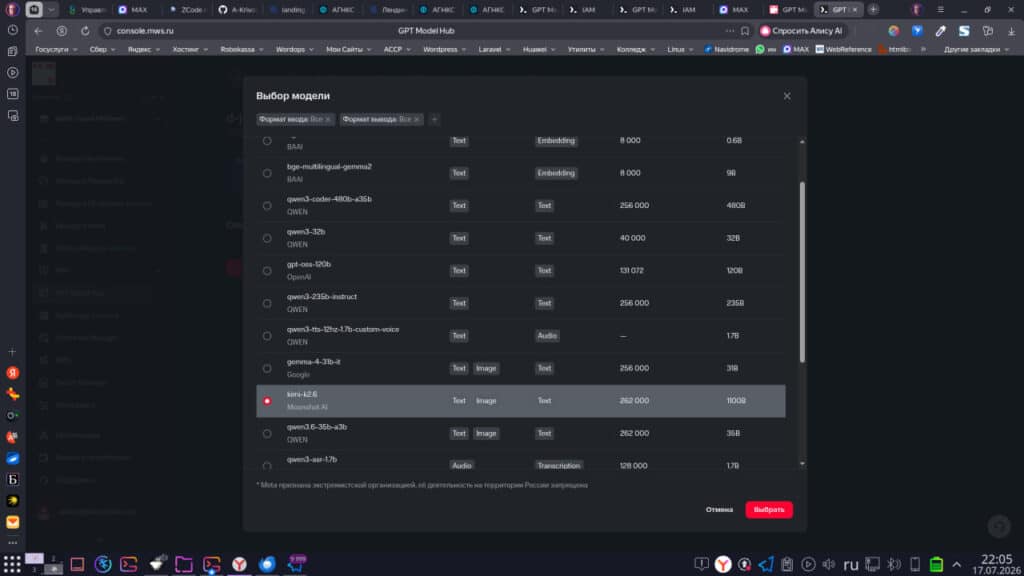This screenshot has height=576, width=1024.
Task: Go back in browser
Action: coord(39,31)
